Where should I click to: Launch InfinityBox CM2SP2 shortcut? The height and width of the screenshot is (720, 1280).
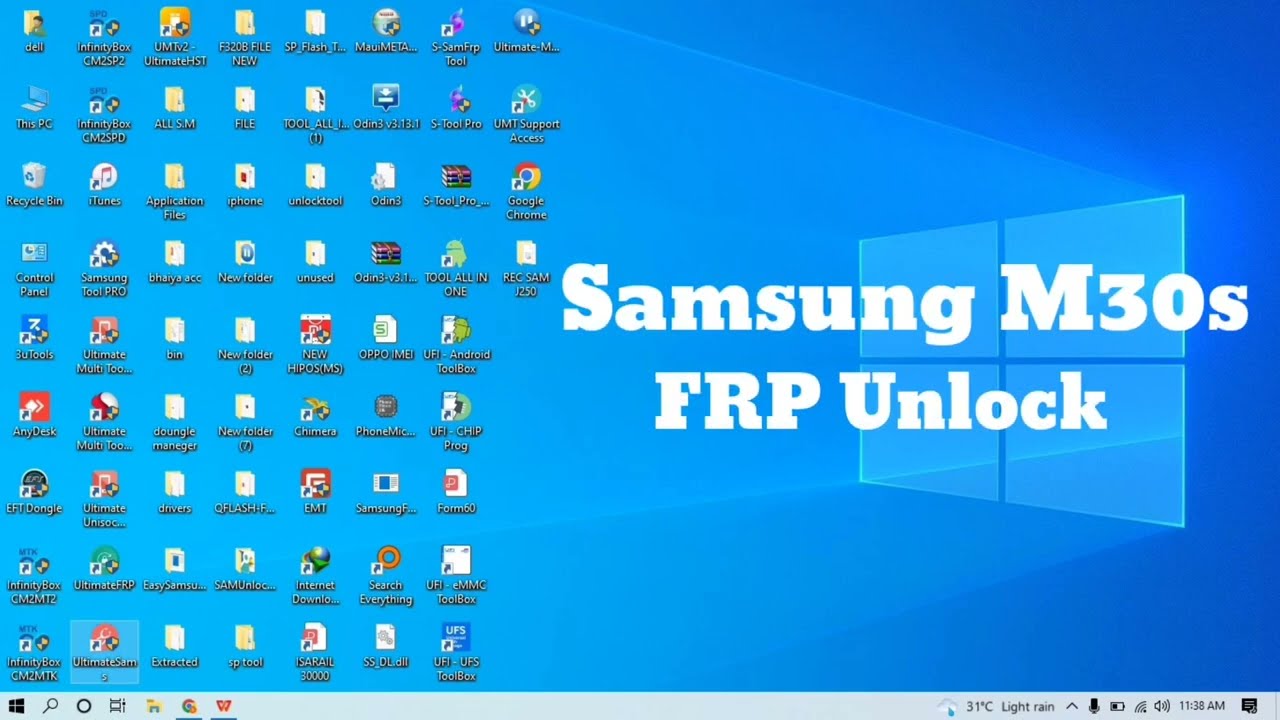point(104,37)
